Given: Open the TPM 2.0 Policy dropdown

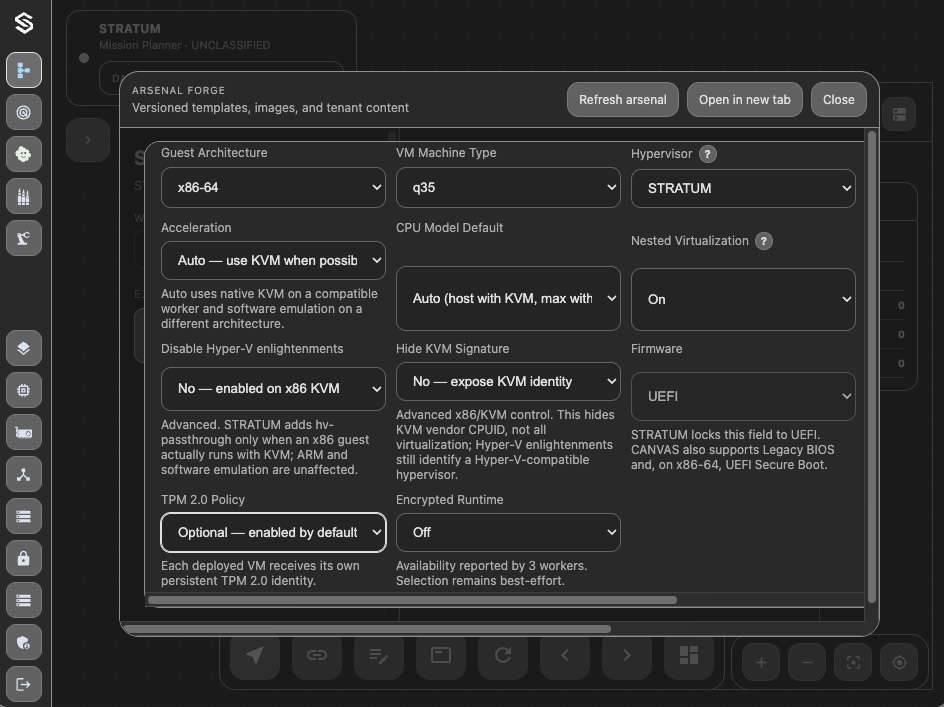Looking at the screenshot, I should [x=273, y=532].
